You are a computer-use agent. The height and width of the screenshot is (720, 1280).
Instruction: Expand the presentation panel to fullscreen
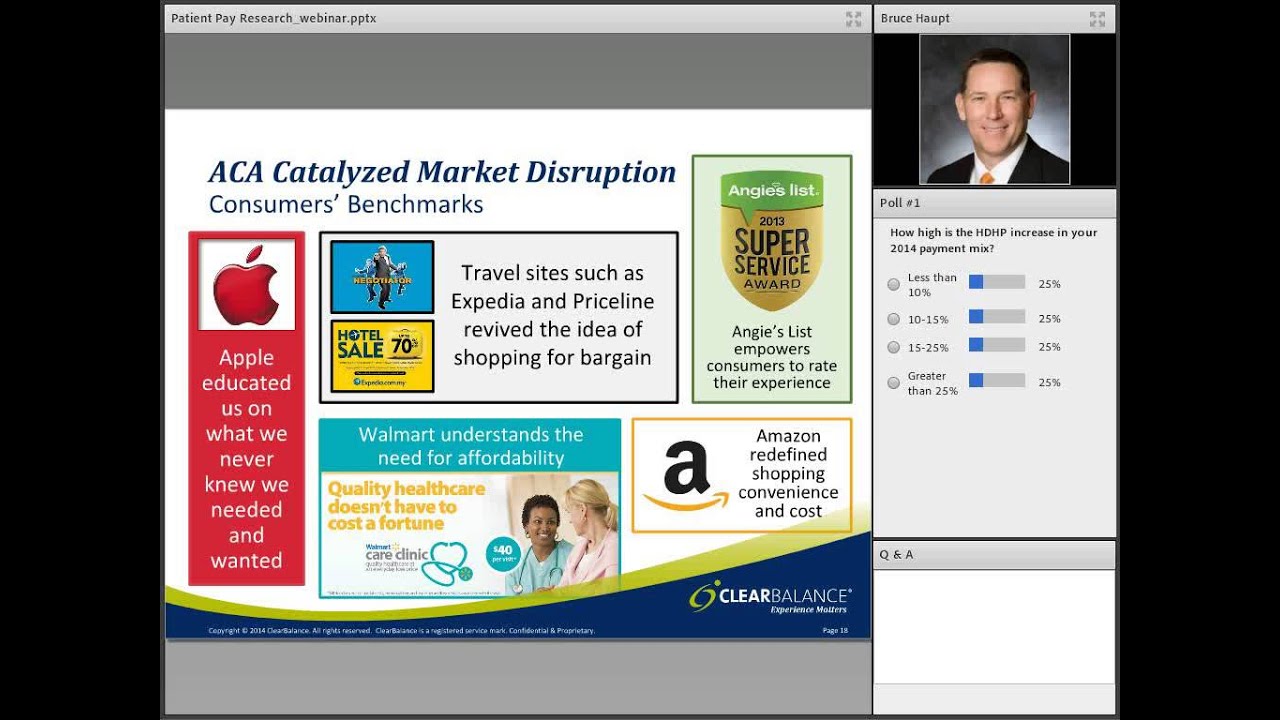[853, 19]
